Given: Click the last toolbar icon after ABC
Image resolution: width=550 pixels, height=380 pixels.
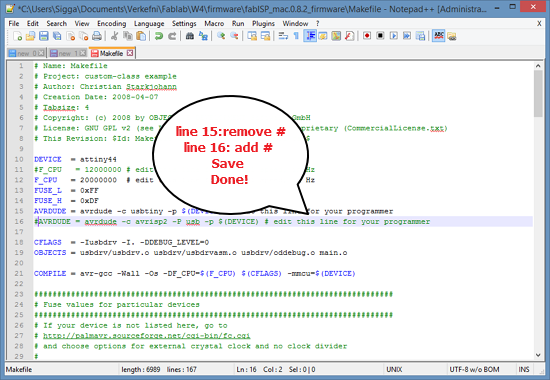Looking at the screenshot, I should click(452, 36).
